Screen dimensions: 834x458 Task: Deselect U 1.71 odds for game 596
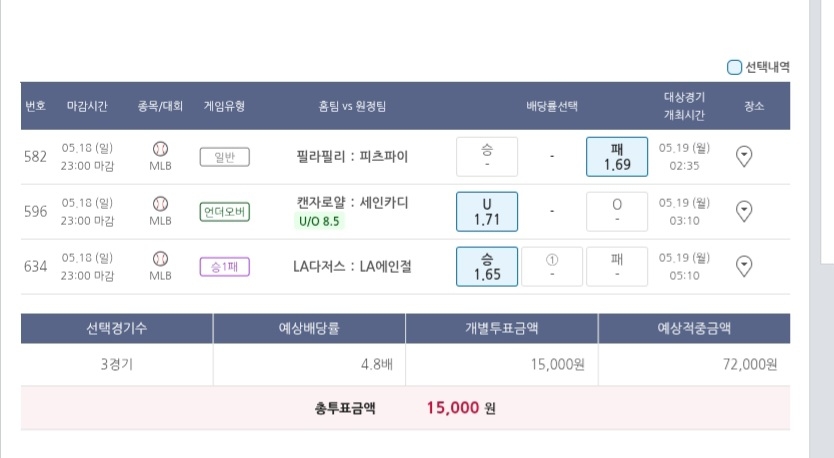coord(487,212)
